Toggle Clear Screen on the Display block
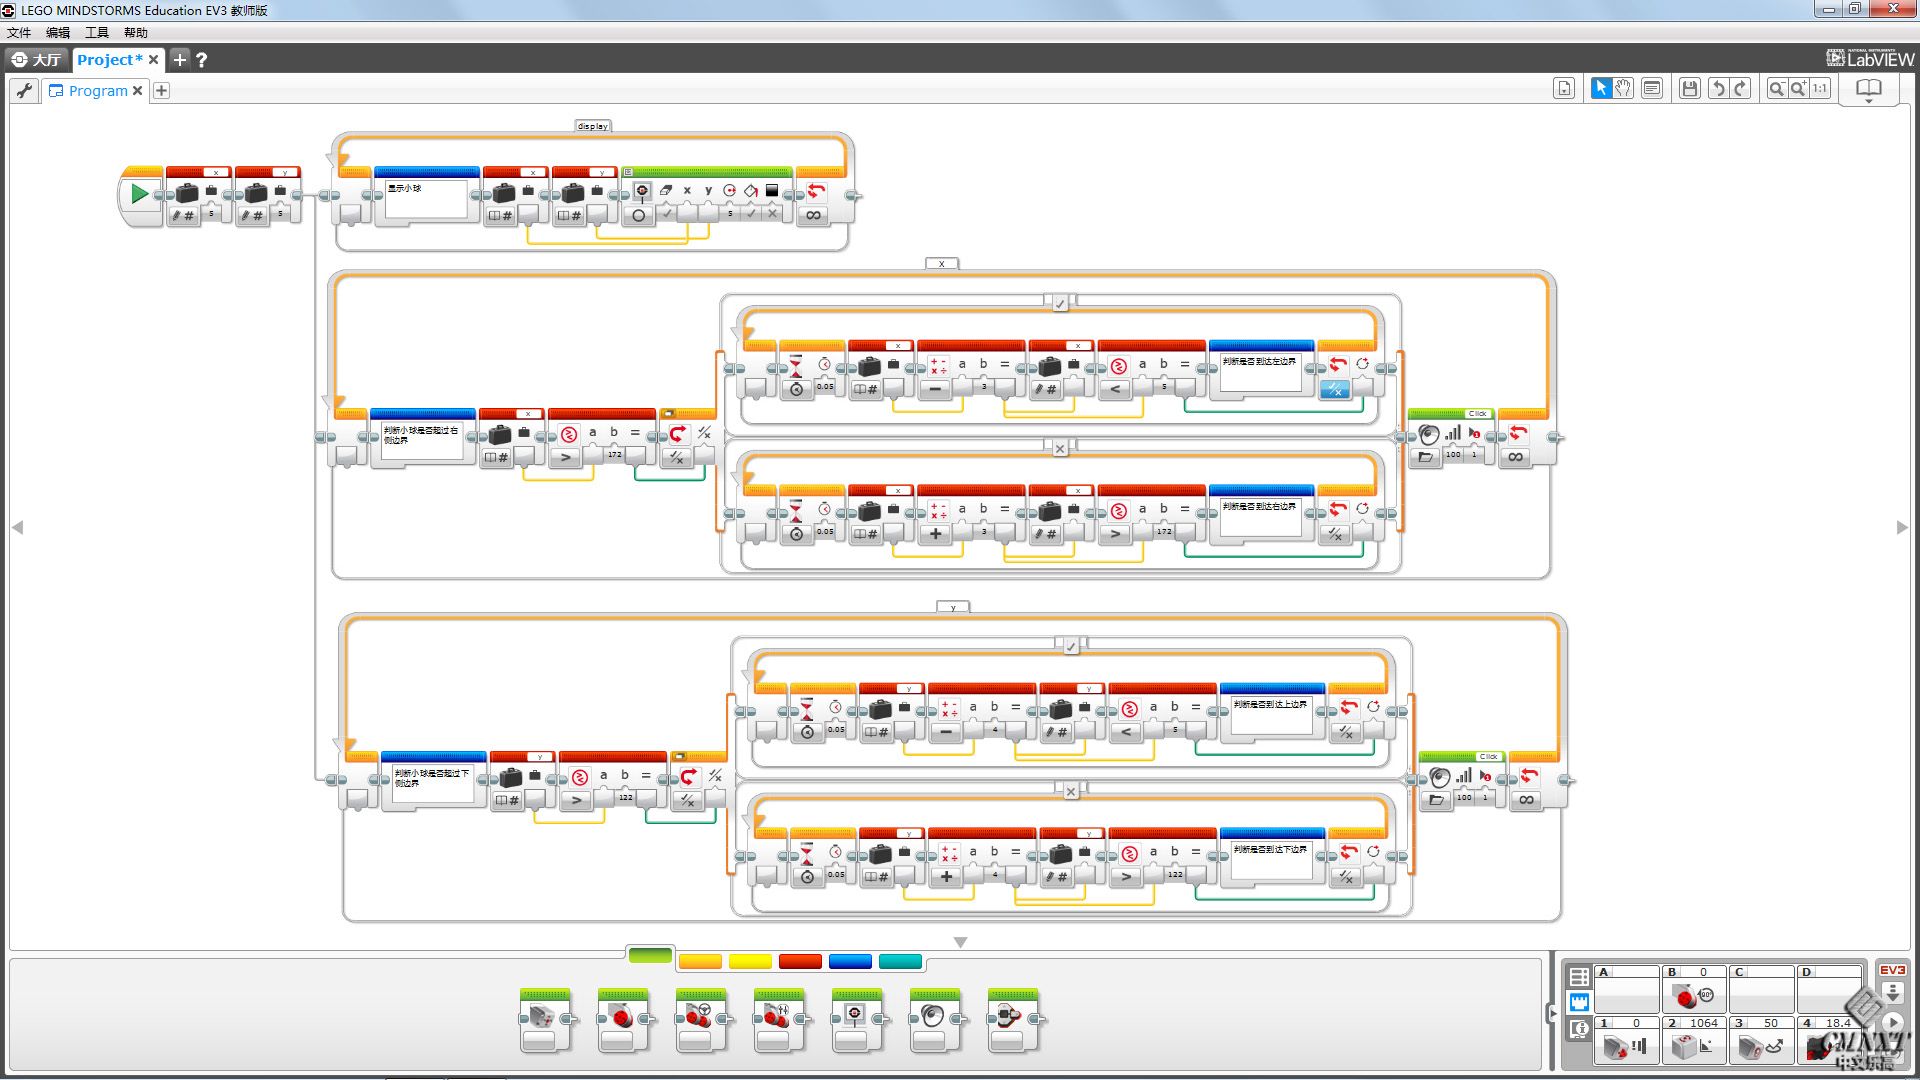Image resolution: width=1920 pixels, height=1080 pixels. point(666,213)
